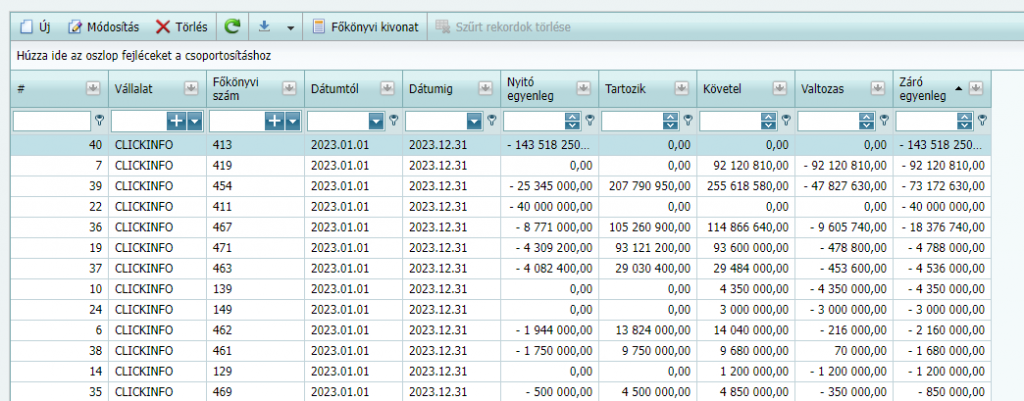This screenshot has height=401, width=1024.
Task: Open Dátumtól filter date dropdown
Action: (376, 120)
